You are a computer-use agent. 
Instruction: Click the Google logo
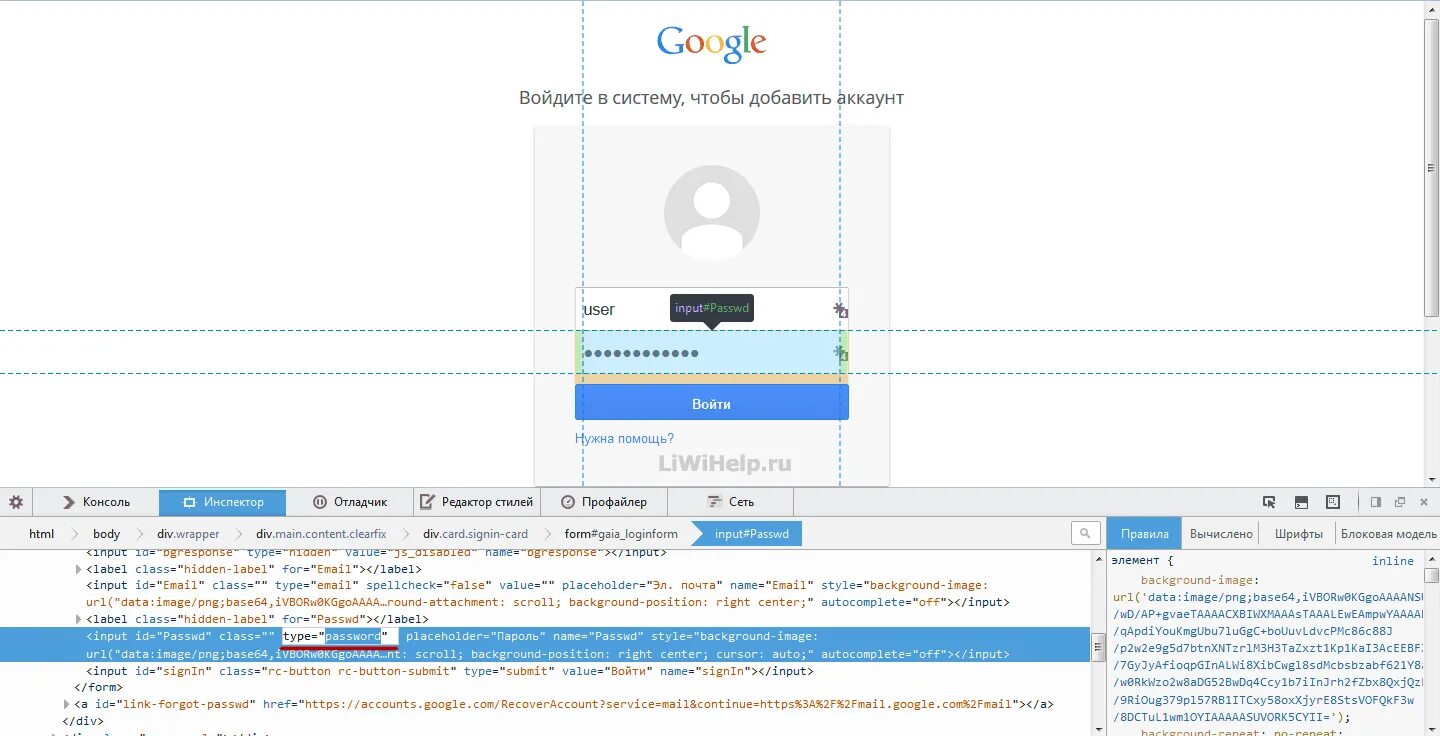(711, 44)
